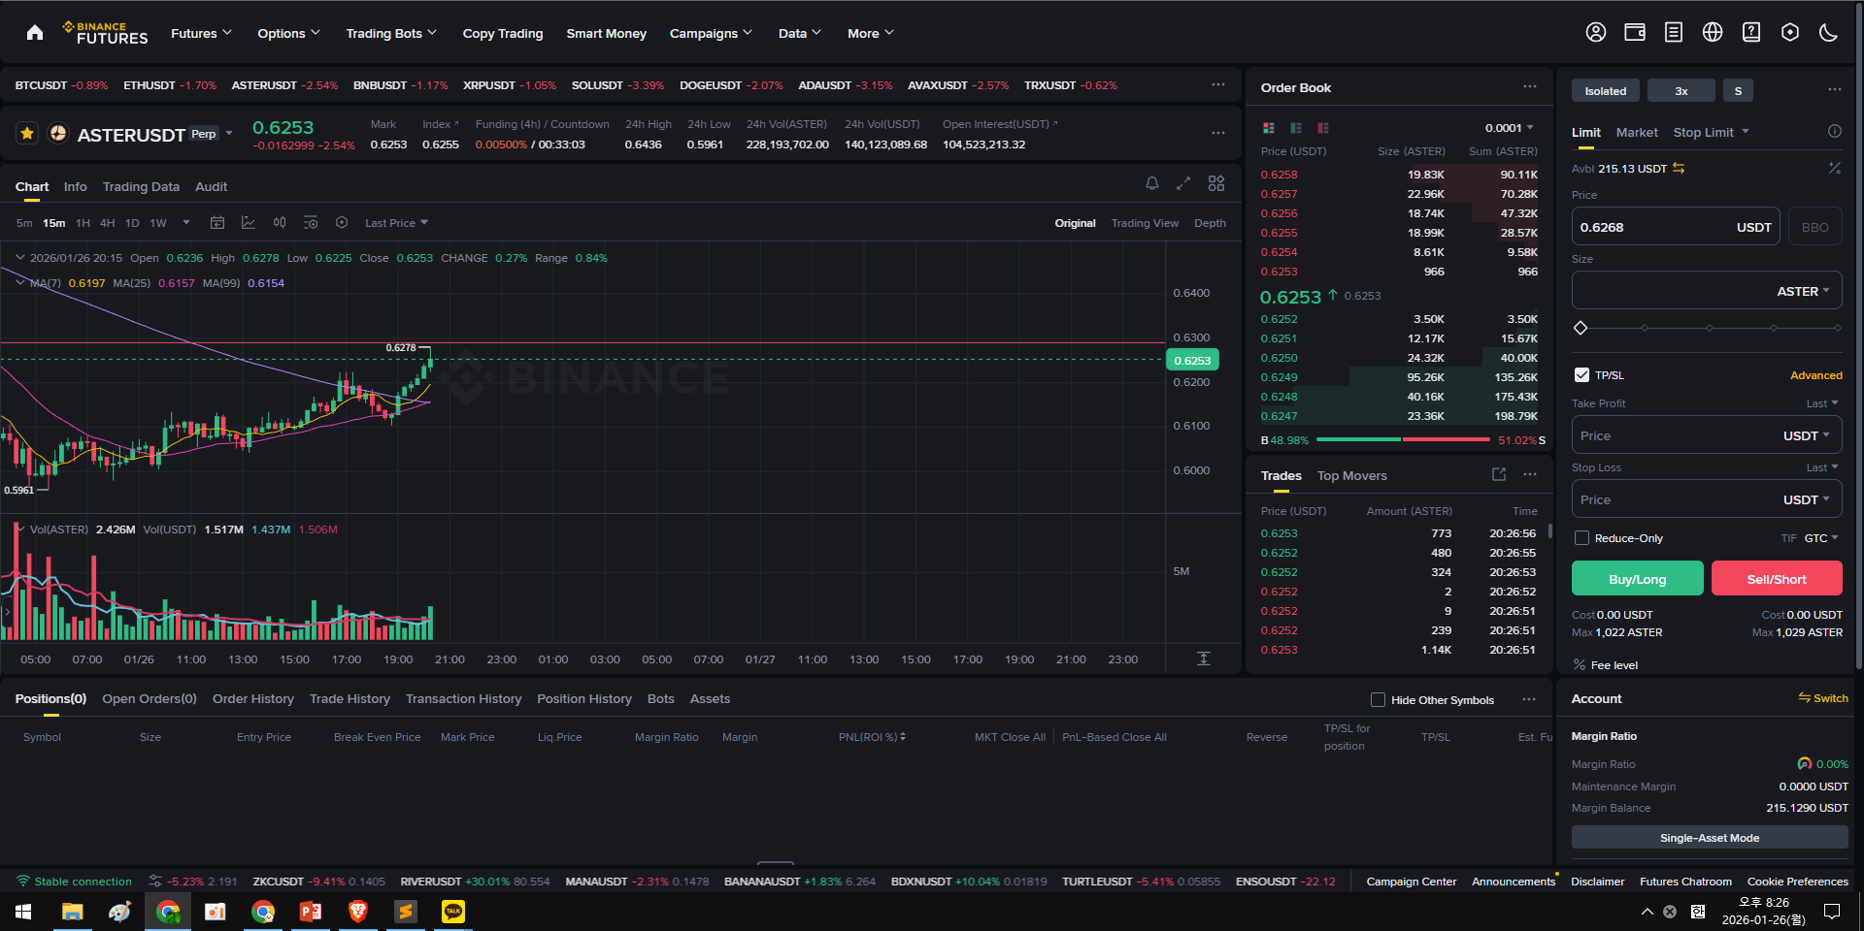Image resolution: width=1864 pixels, height=931 pixels.
Task: Show both bids and asks in the order book
Action: [x=1269, y=128]
